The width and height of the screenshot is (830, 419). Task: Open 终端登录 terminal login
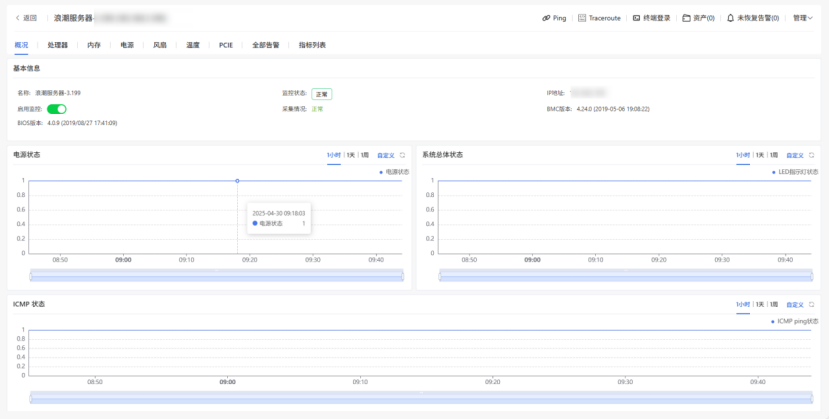click(x=652, y=18)
